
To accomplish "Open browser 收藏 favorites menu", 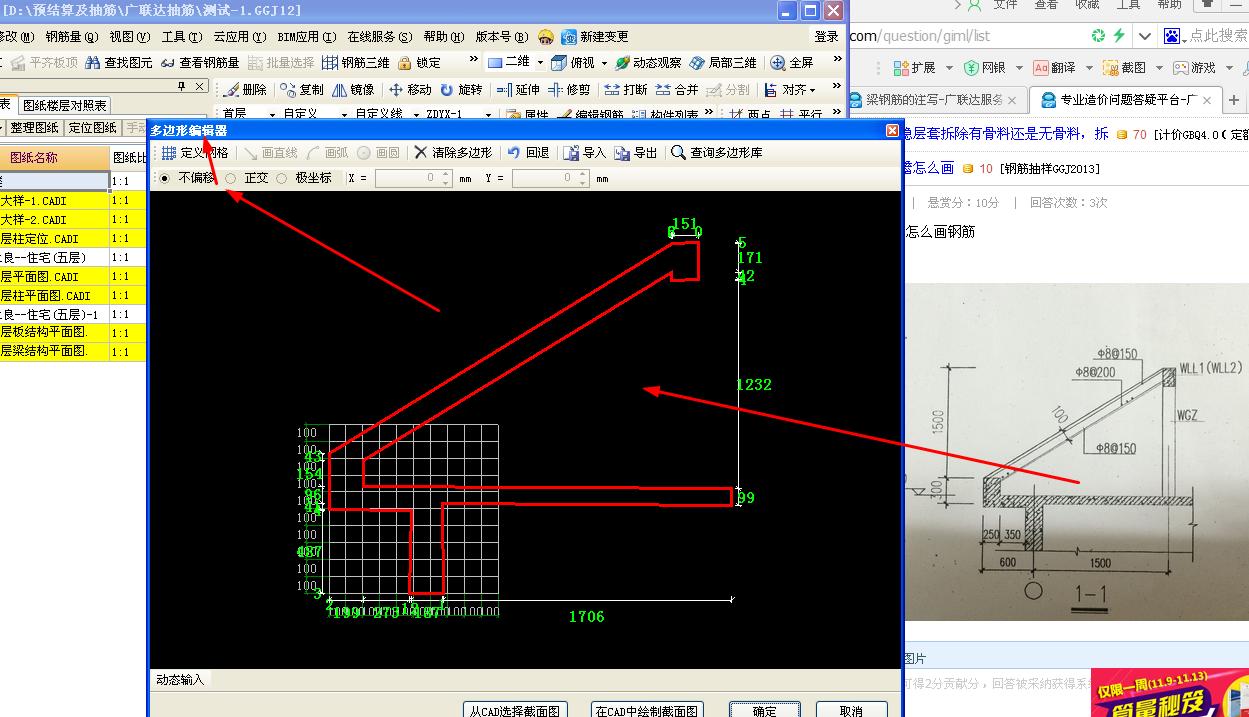I will tap(1087, 5).
